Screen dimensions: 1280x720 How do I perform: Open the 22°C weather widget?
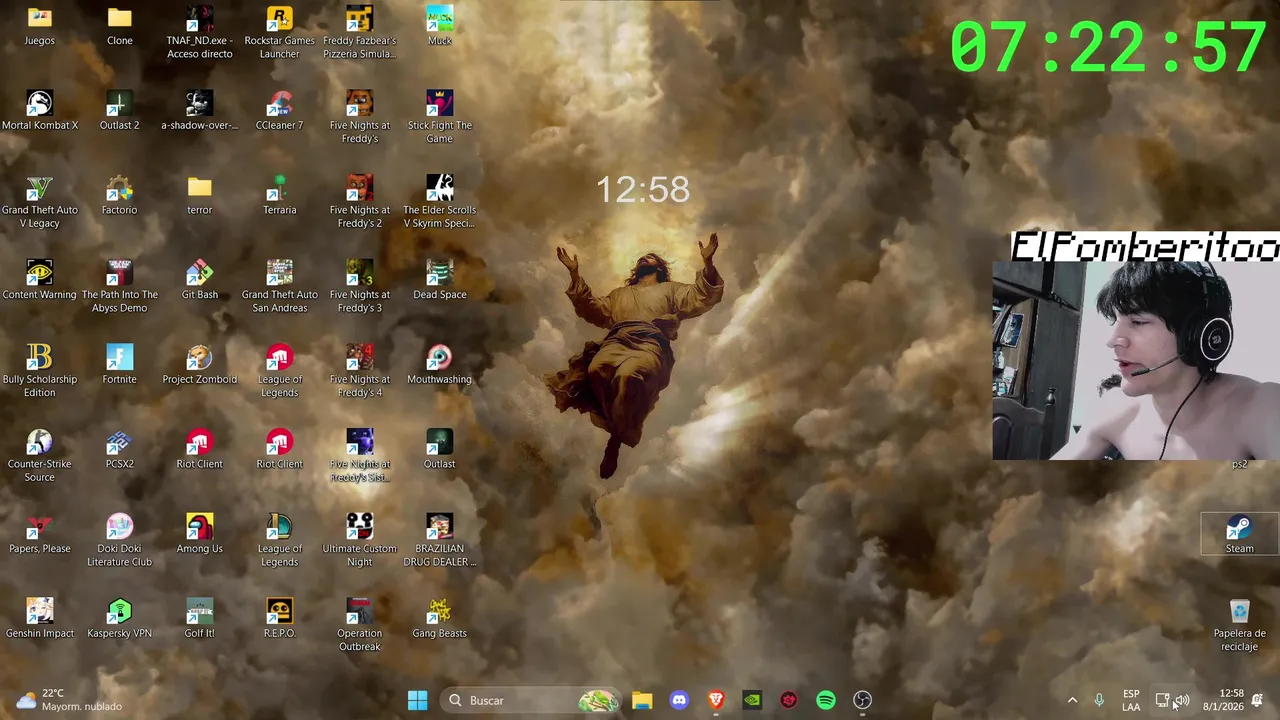[68, 700]
